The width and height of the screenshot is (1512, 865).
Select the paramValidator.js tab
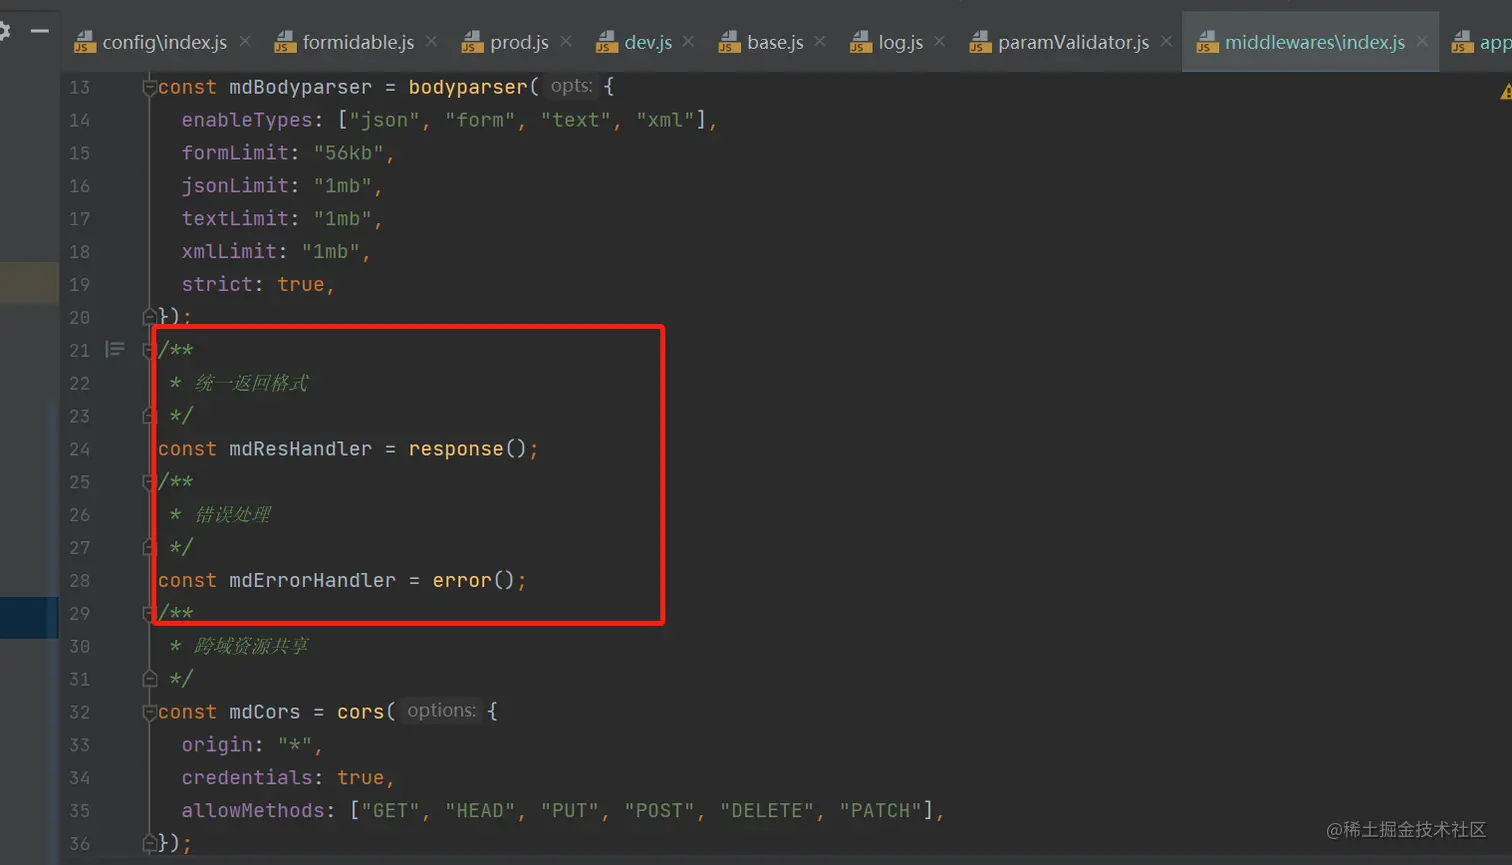tap(1060, 42)
